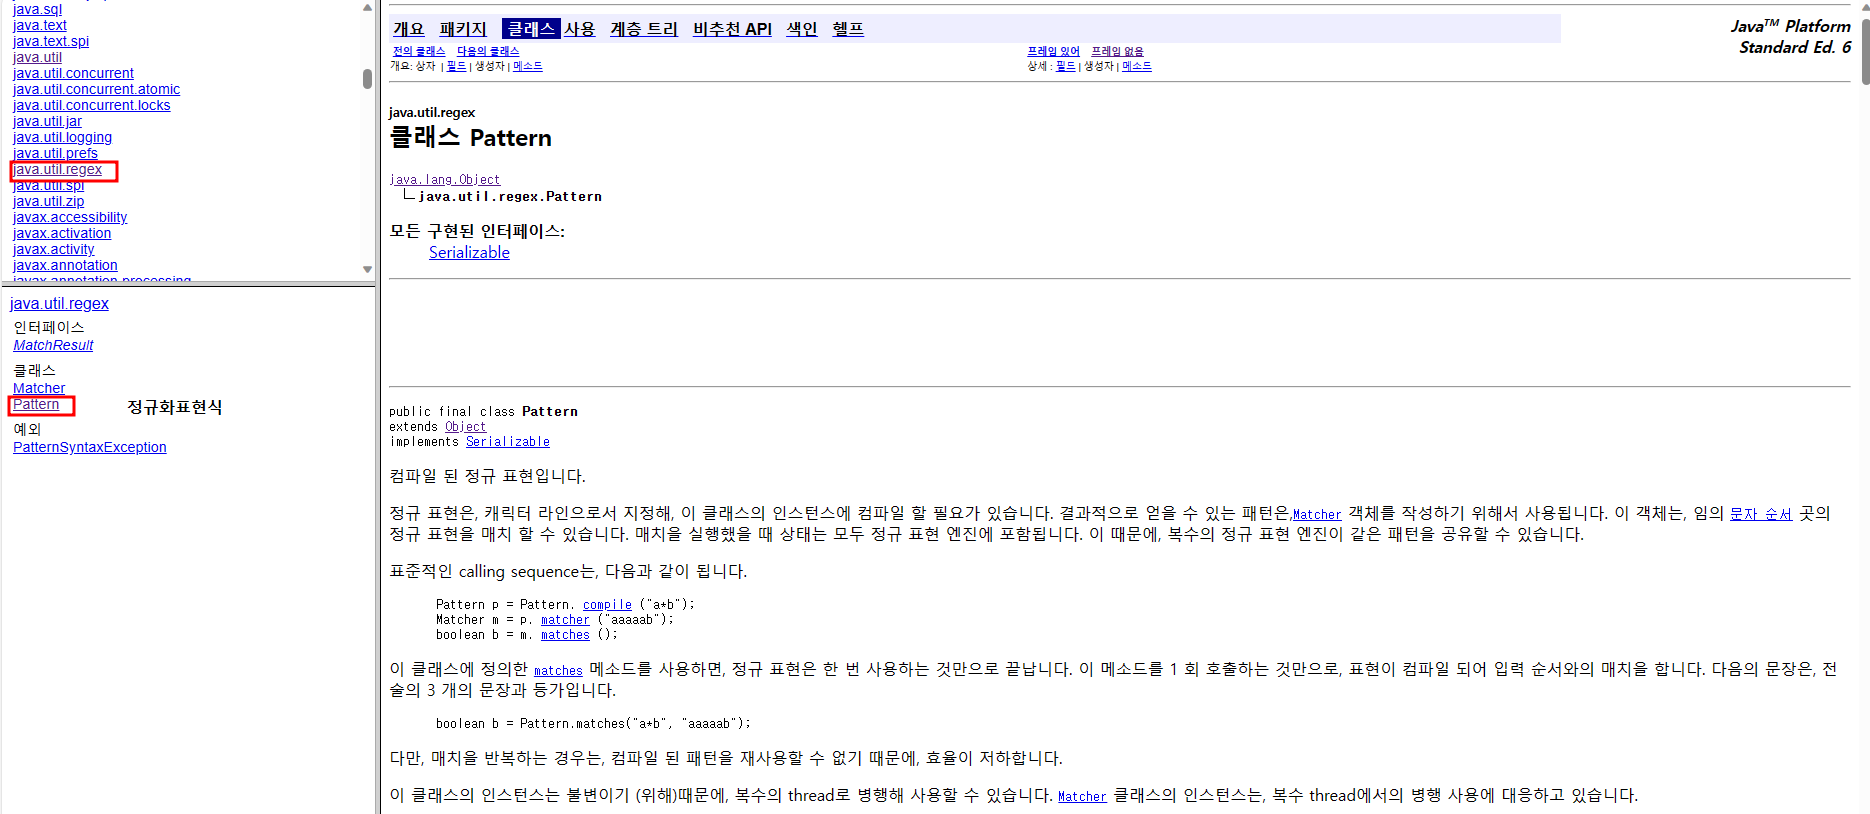1870x814 pixels.
Task: Click Serializable after 'implements' in declaration
Action: pyautogui.click(x=508, y=442)
